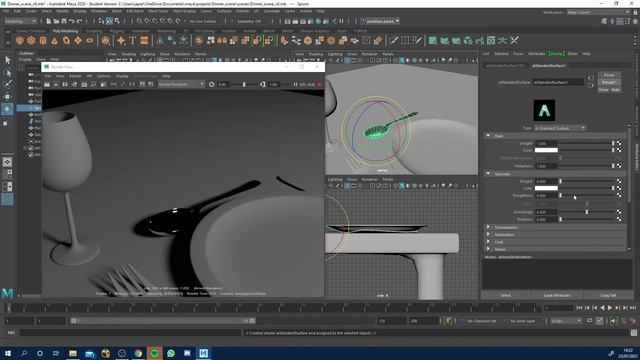Toggle loop playback mode button

[590, 321]
